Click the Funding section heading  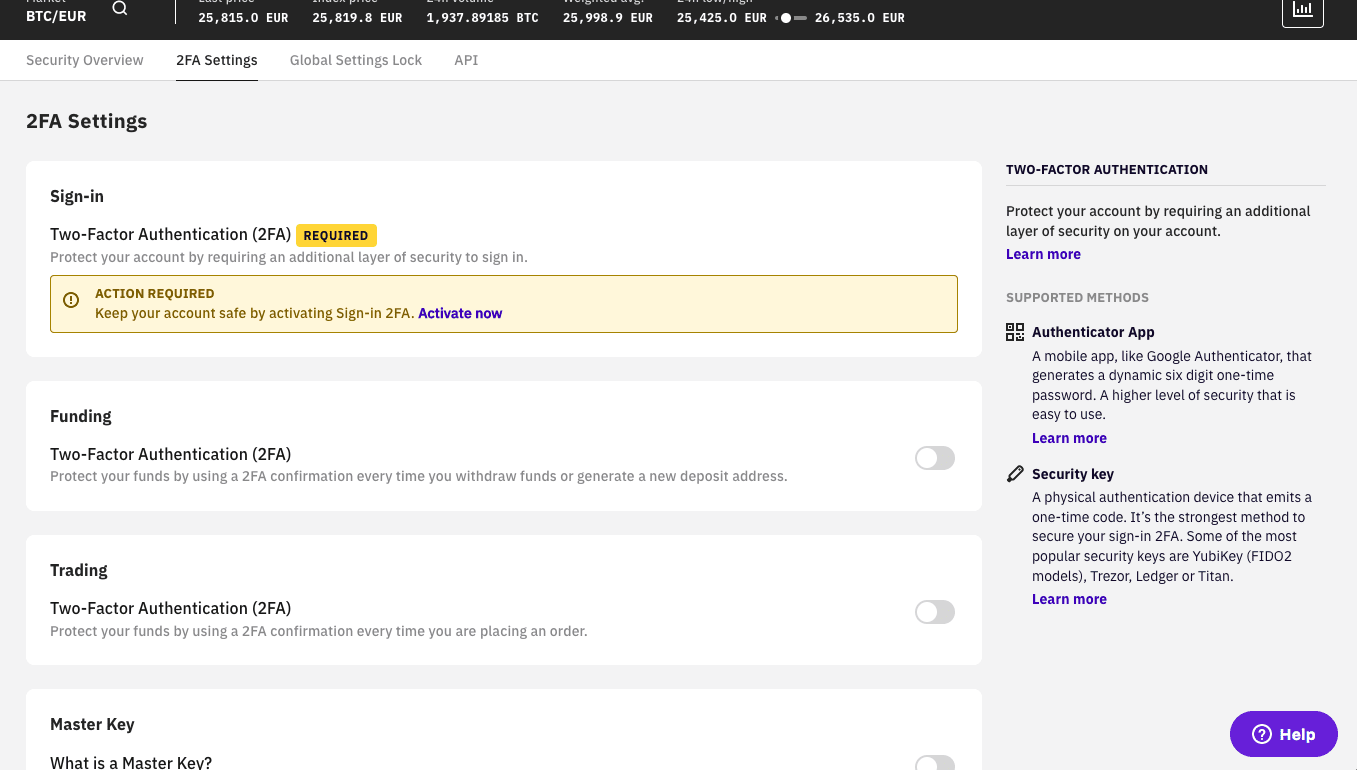(x=81, y=416)
